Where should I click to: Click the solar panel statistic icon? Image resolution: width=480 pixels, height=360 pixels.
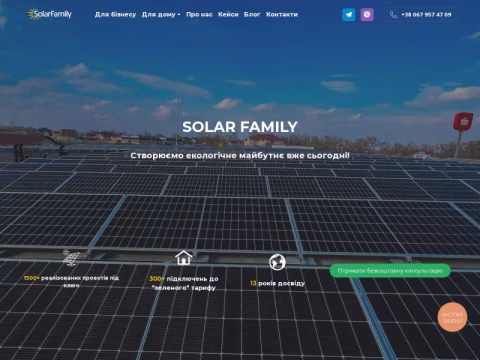pos(71,258)
